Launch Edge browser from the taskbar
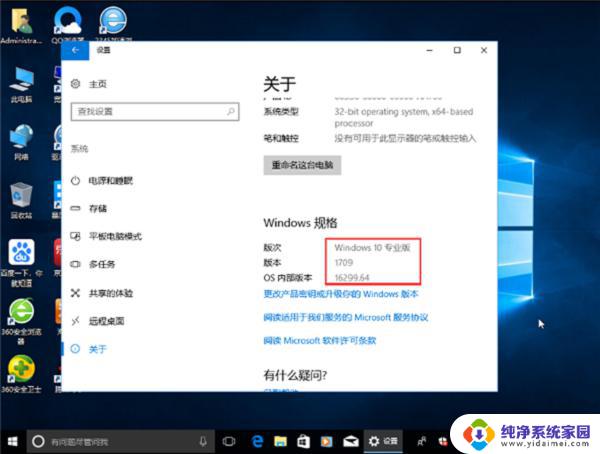 [x=257, y=440]
